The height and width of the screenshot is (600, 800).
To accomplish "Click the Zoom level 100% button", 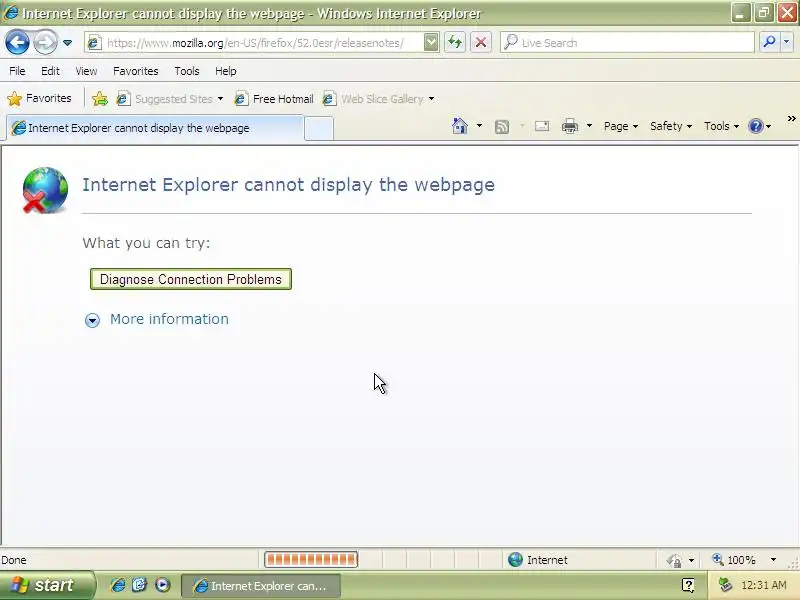I will click(x=734, y=560).
